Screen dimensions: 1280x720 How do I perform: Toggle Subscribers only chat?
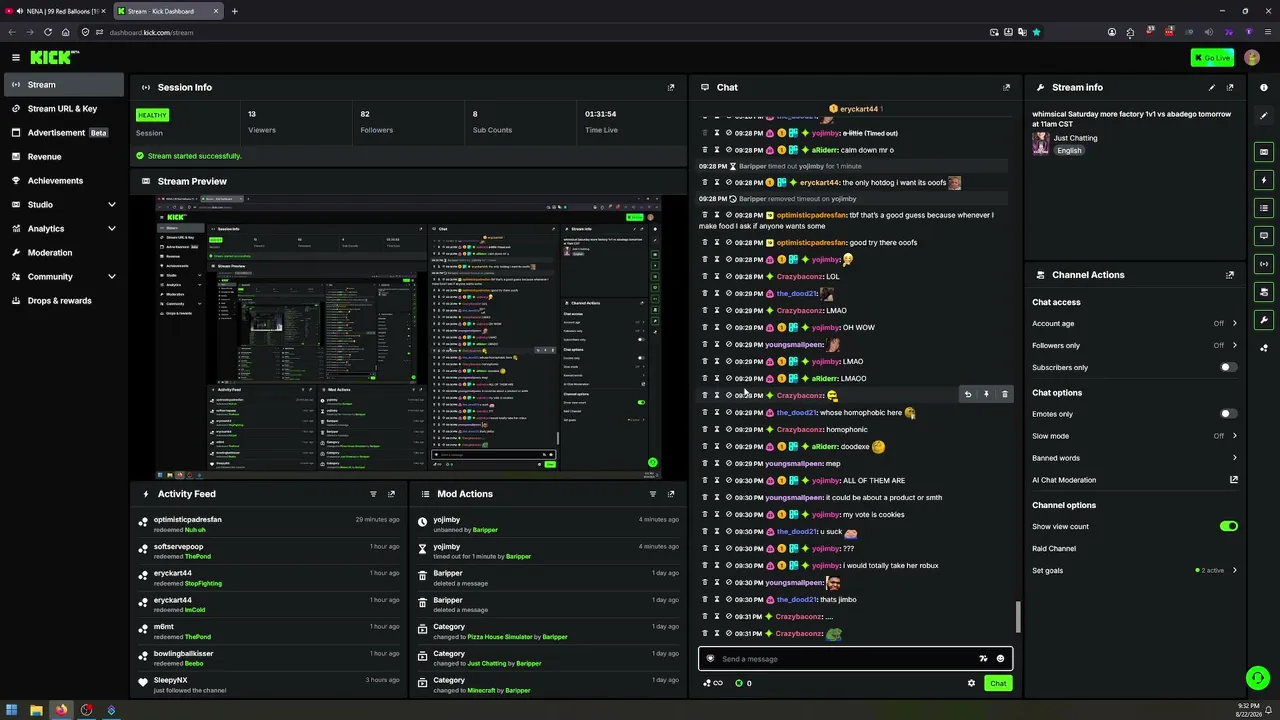[x=1228, y=367]
